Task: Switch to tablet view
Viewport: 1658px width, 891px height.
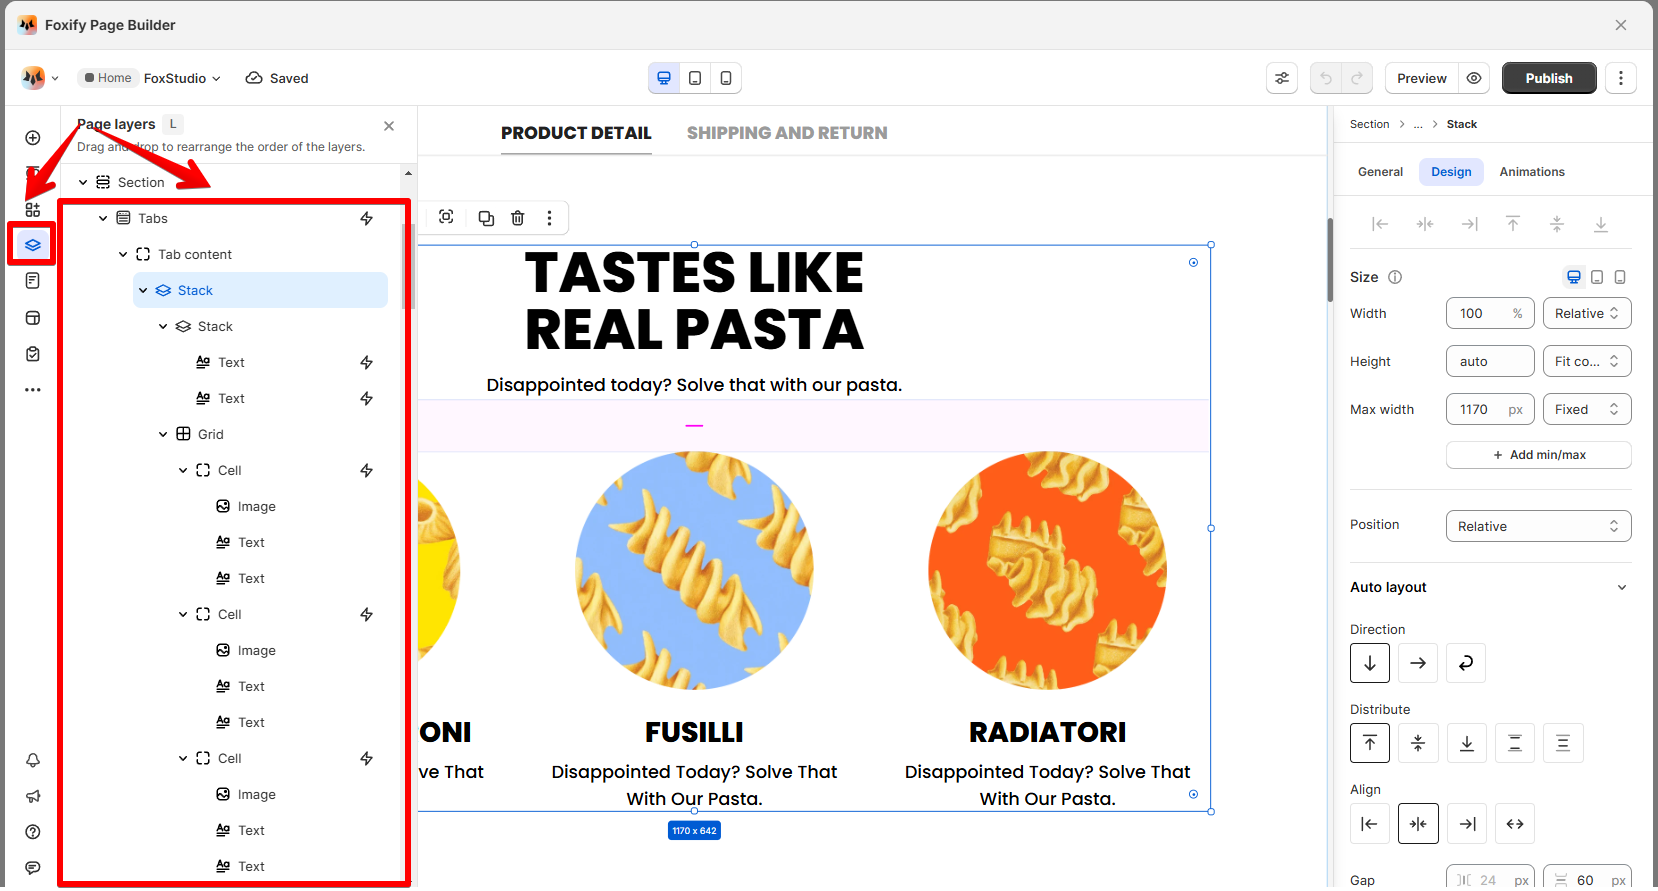Action: click(695, 78)
